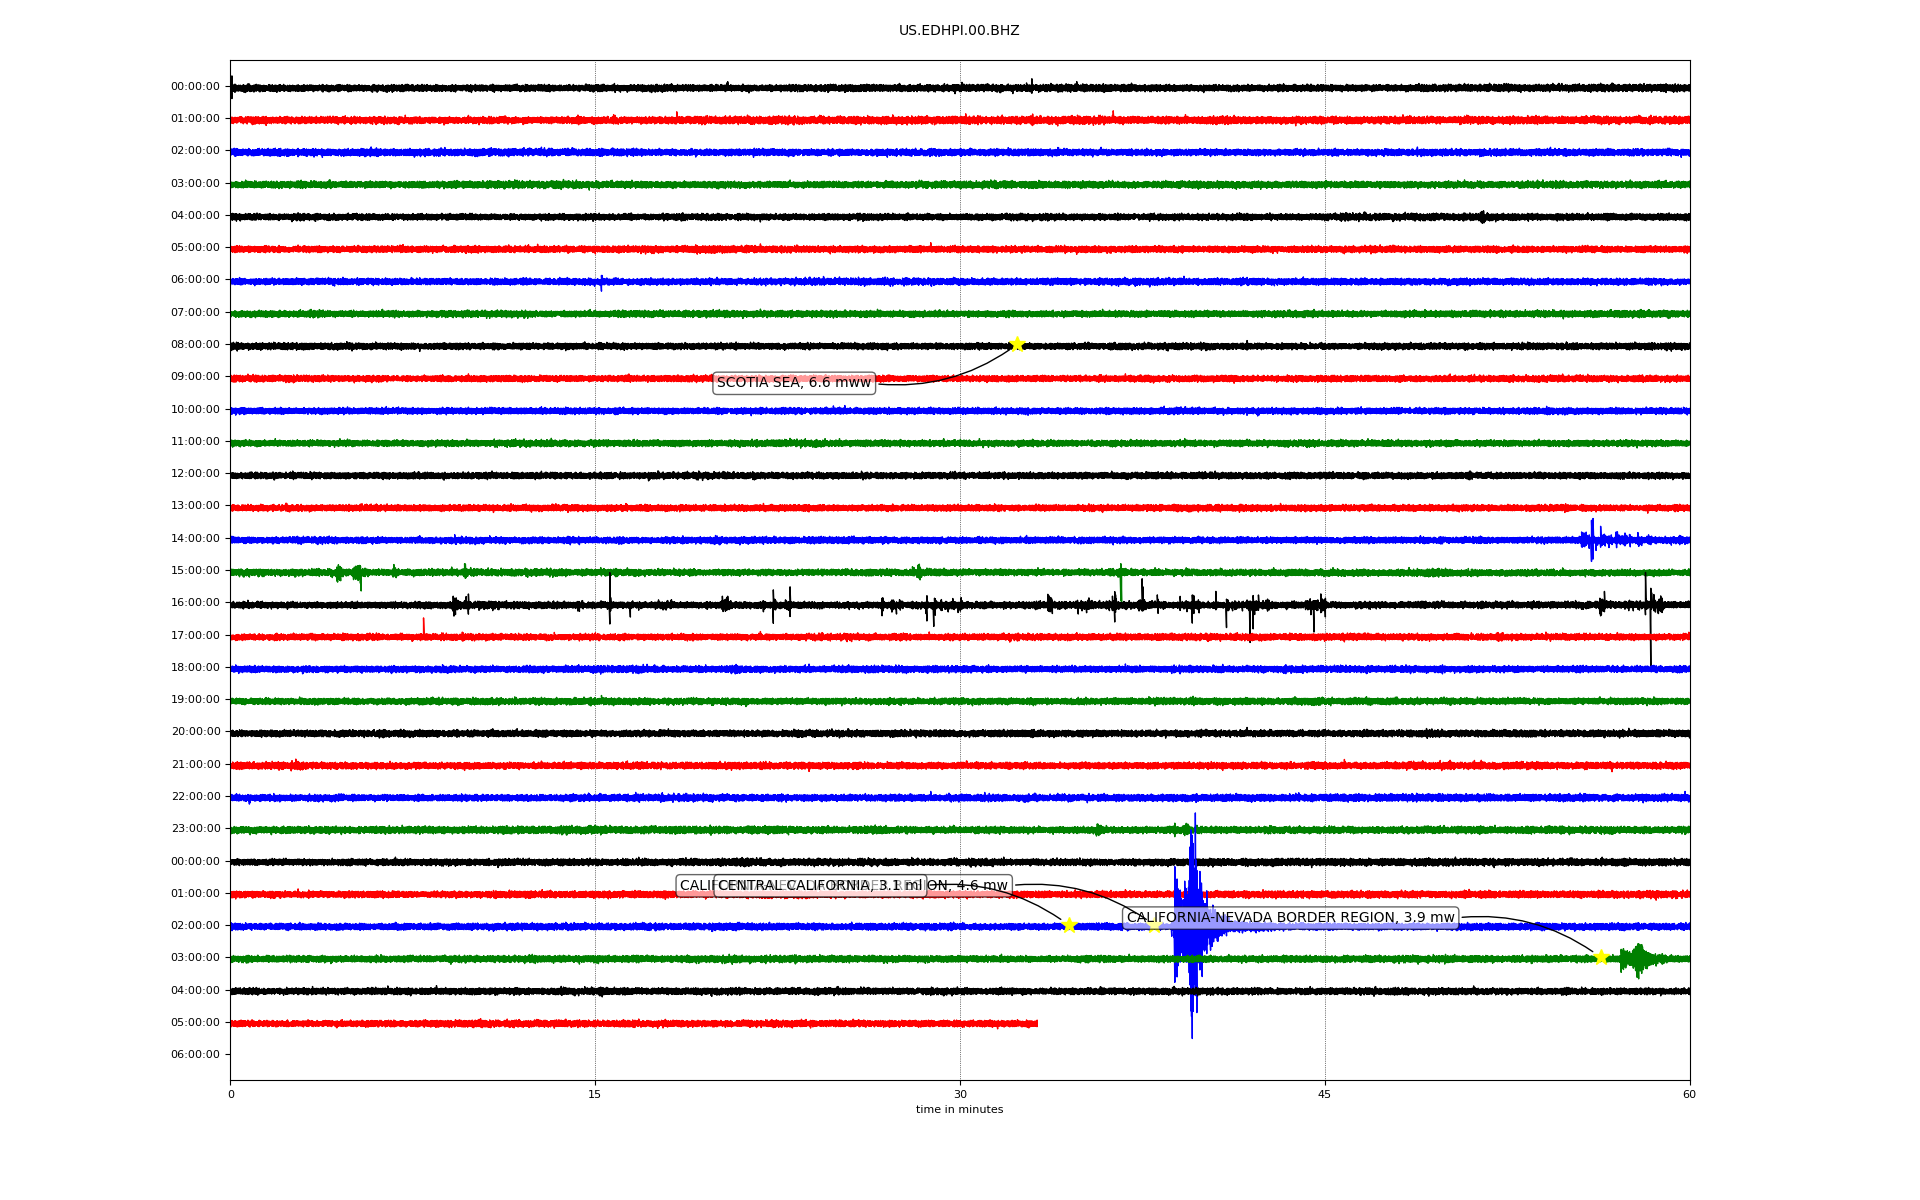Click the 22:00:00 time label
Image resolution: width=1920 pixels, height=1200 pixels.
tap(195, 797)
